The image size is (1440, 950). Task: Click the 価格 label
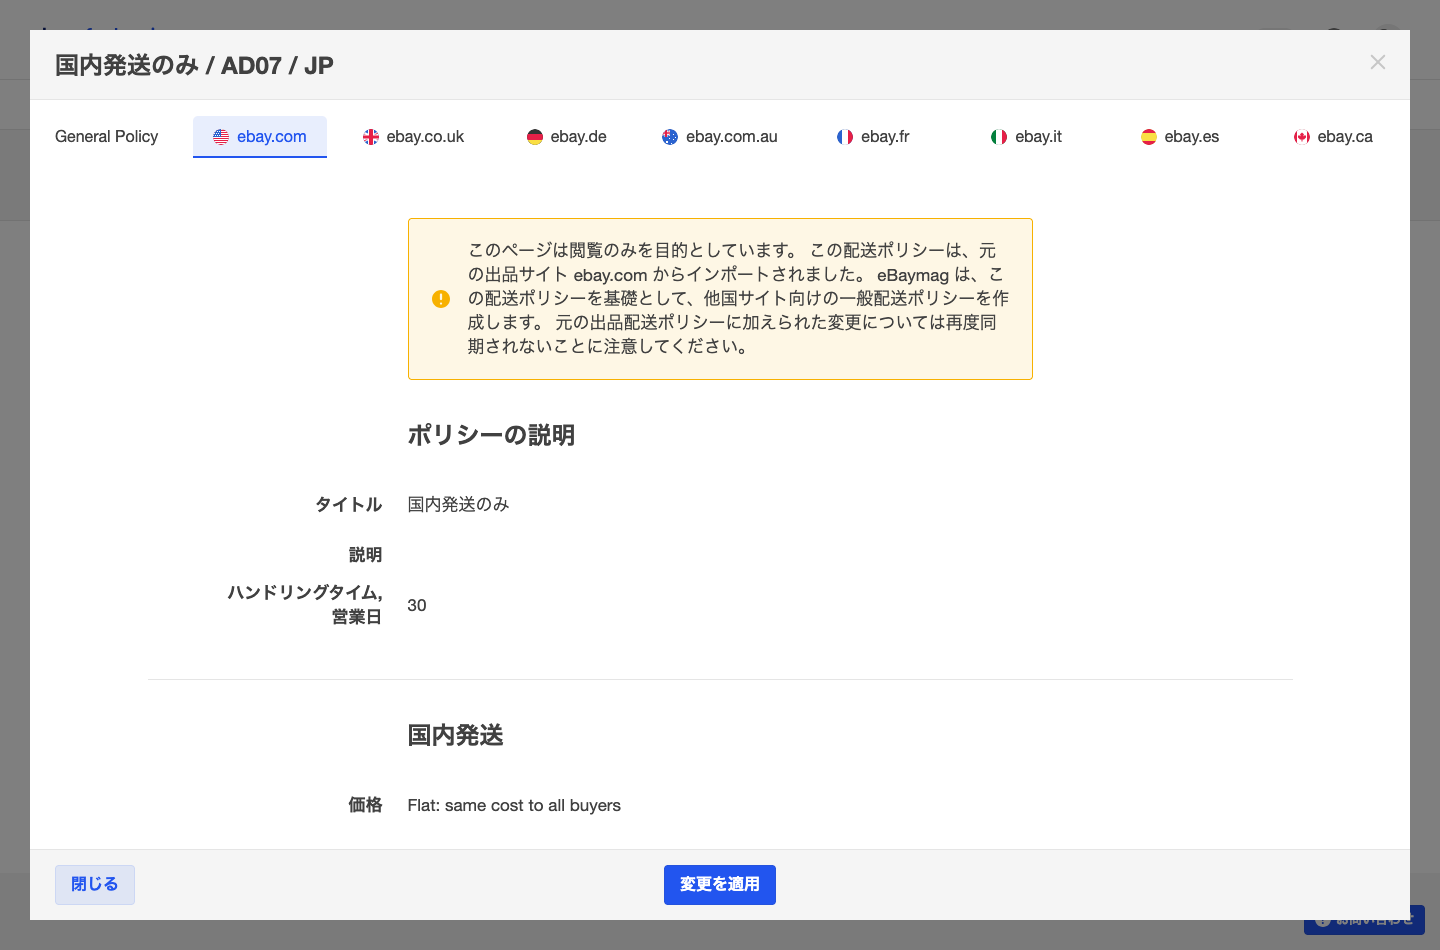coord(366,805)
